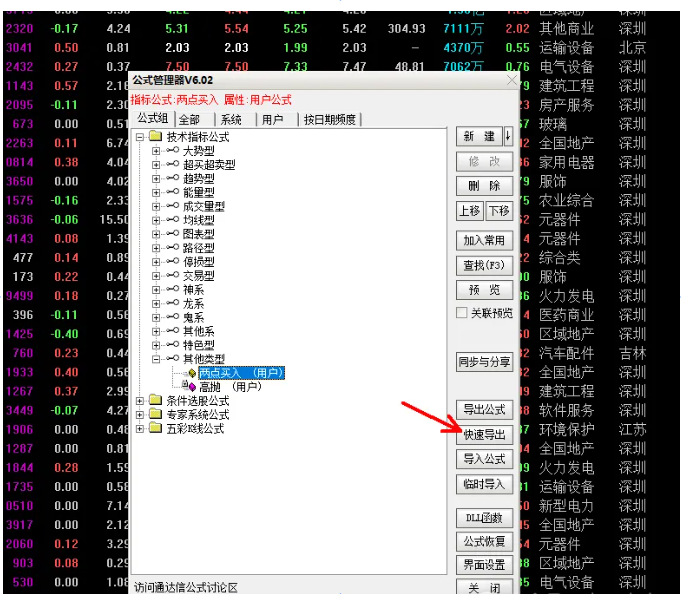
Task: Click the key icon beside 其他系
Action: (173, 330)
